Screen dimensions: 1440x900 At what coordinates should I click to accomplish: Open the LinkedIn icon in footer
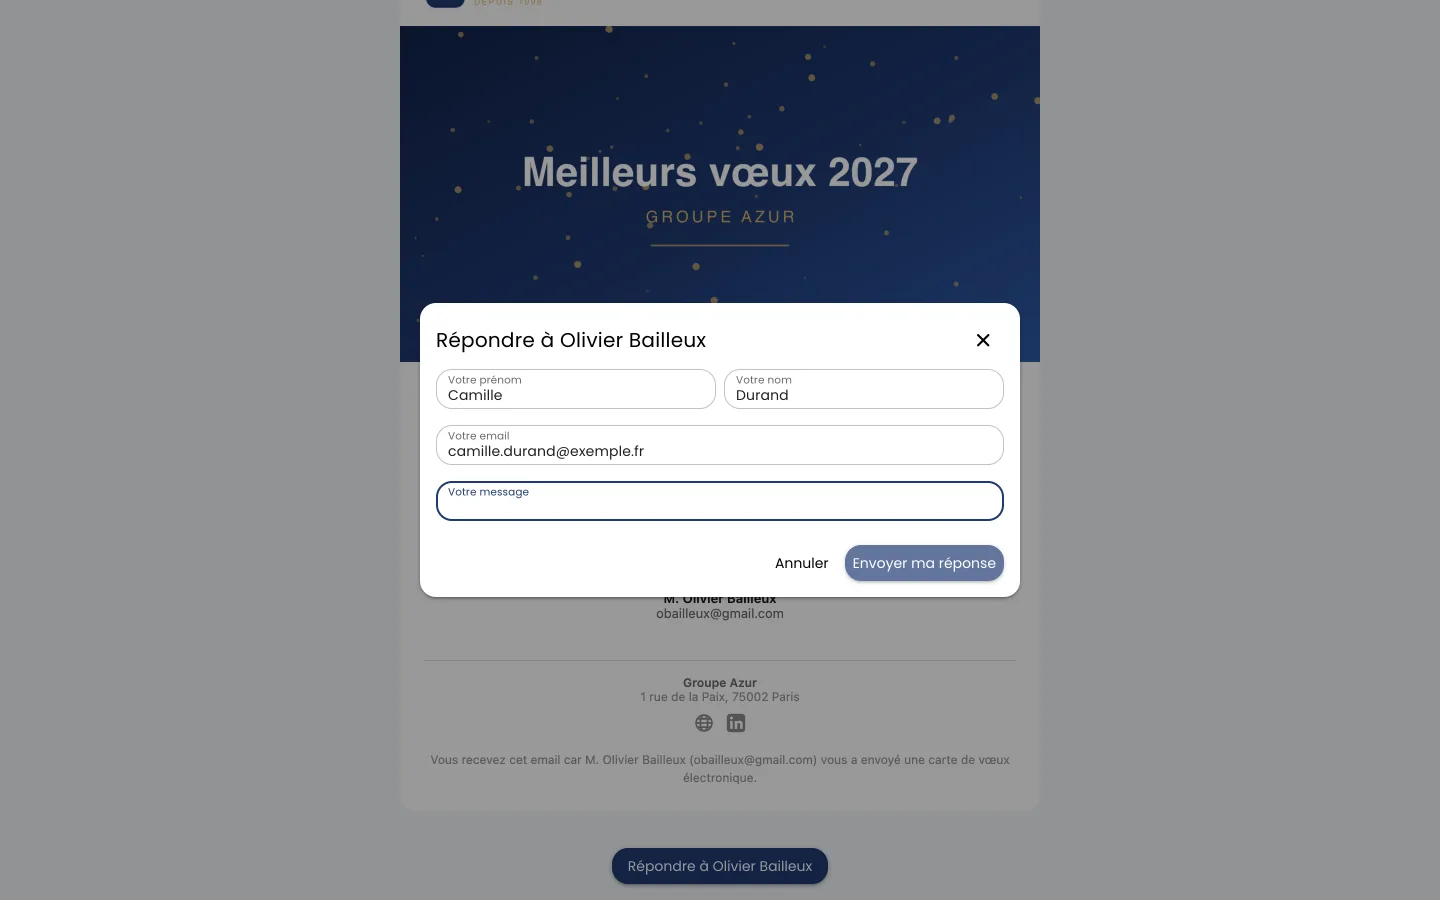click(x=736, y=723)
